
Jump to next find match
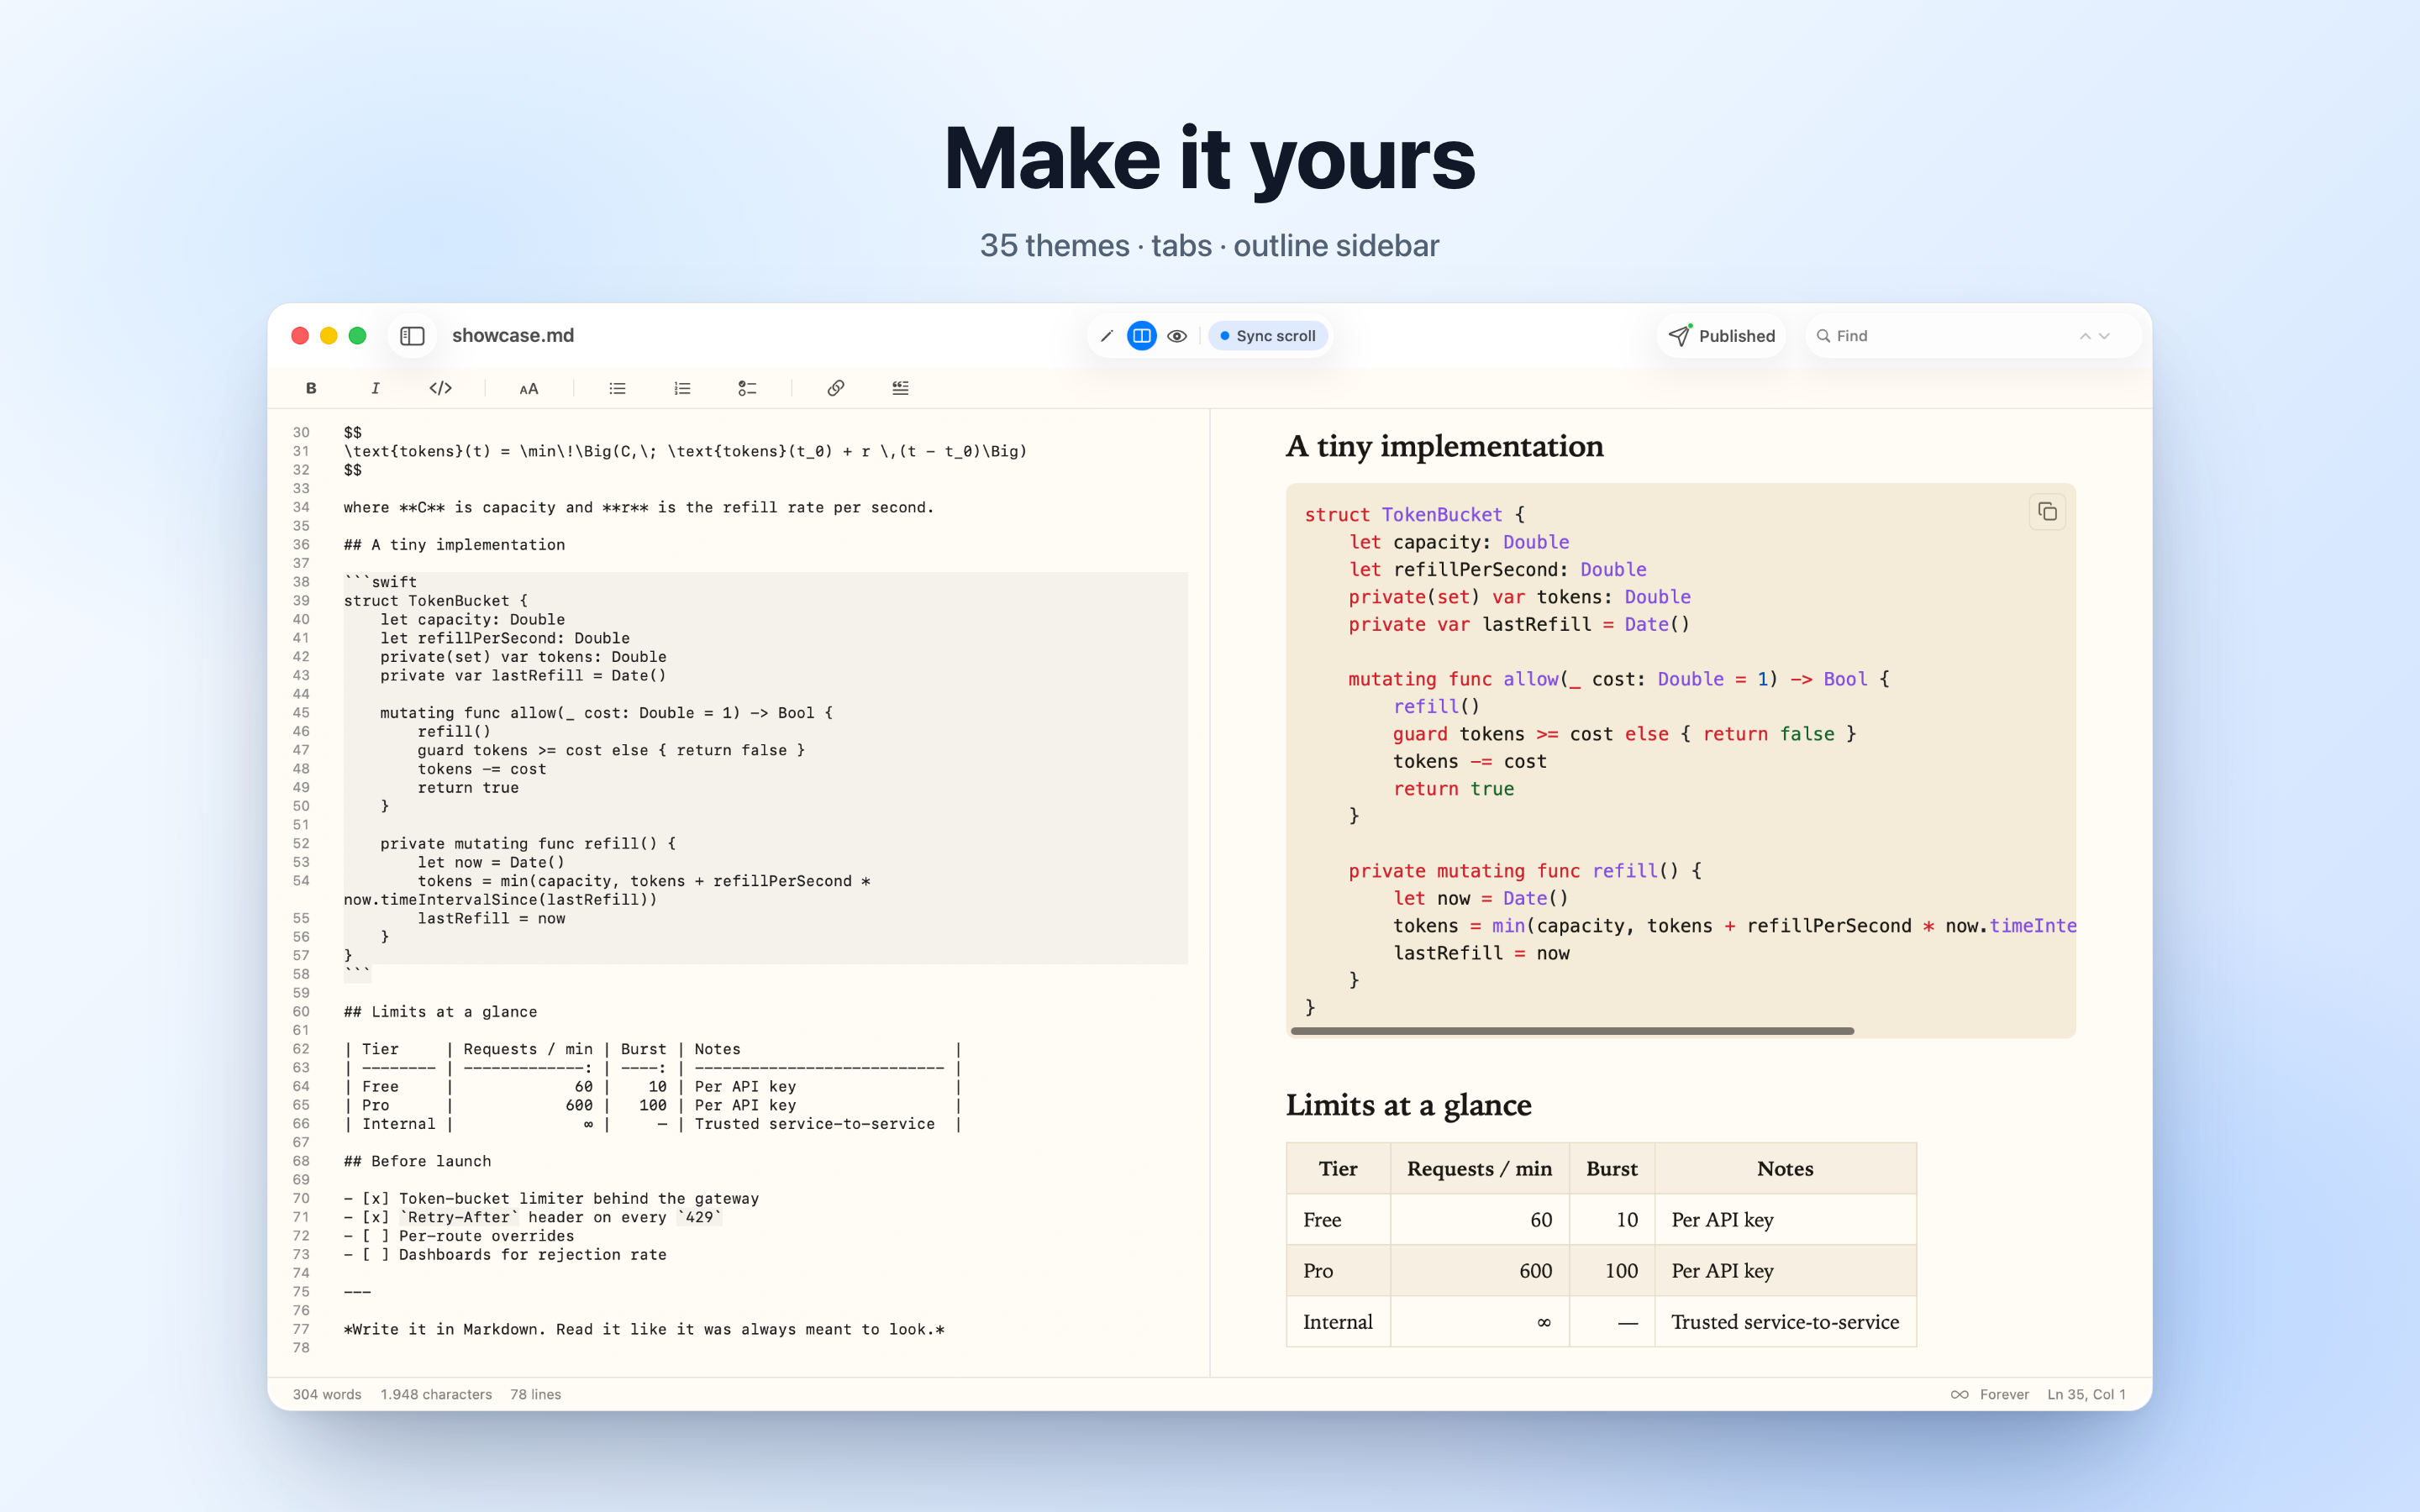pos(2104,336)
